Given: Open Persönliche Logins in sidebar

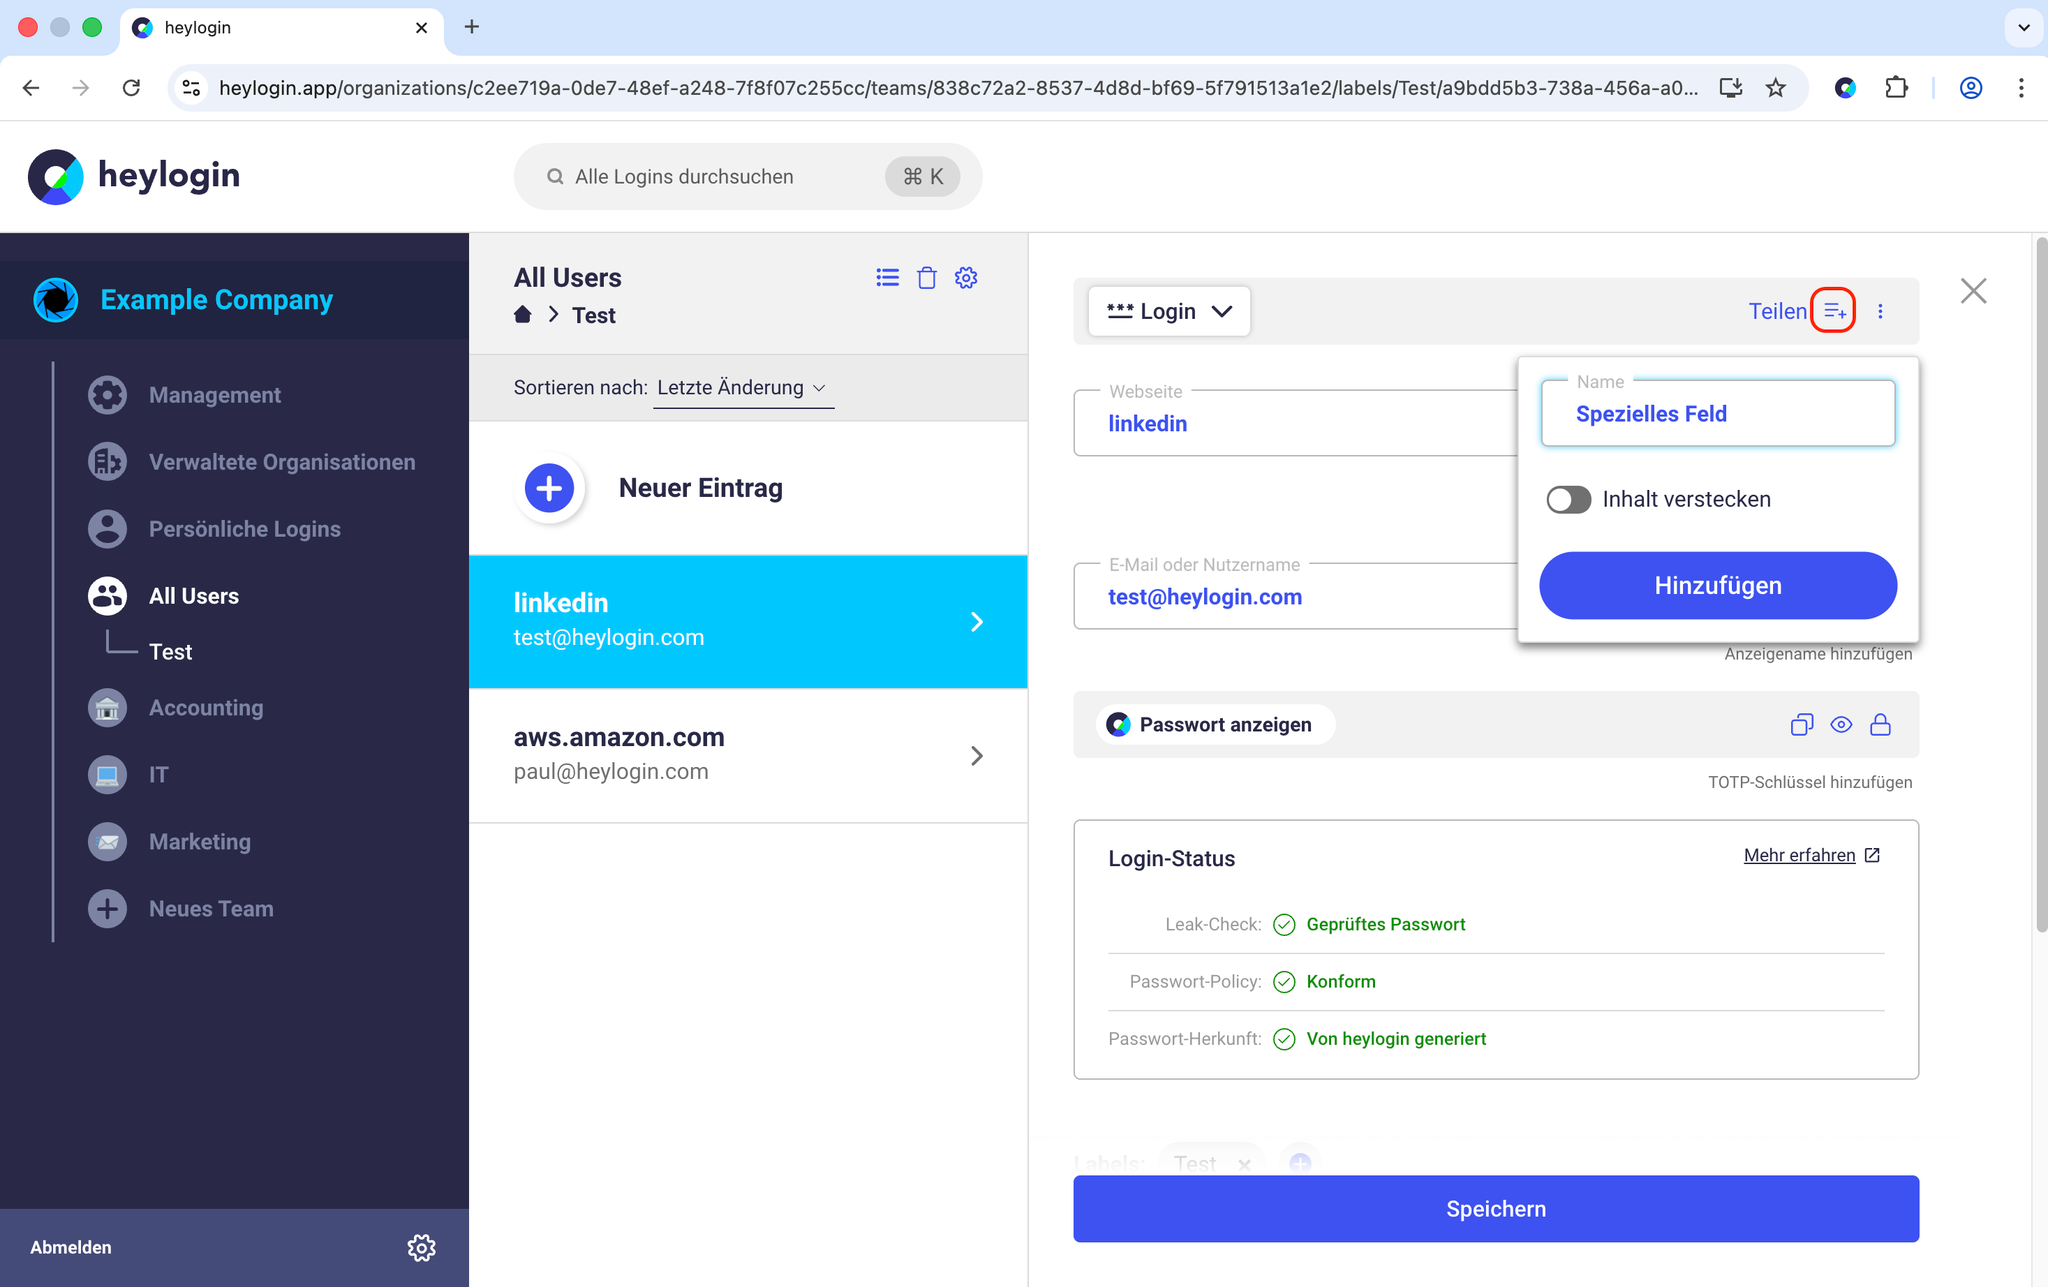Looking at the screenshot, I should coord(244,529).
